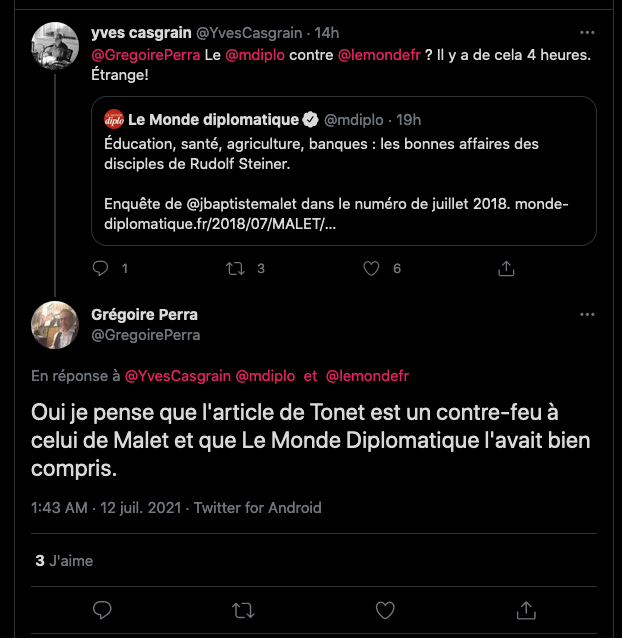Open @YvesCasgrain link in reply line
The width and height of the screenshot is (622, 638).
[177, 376]
